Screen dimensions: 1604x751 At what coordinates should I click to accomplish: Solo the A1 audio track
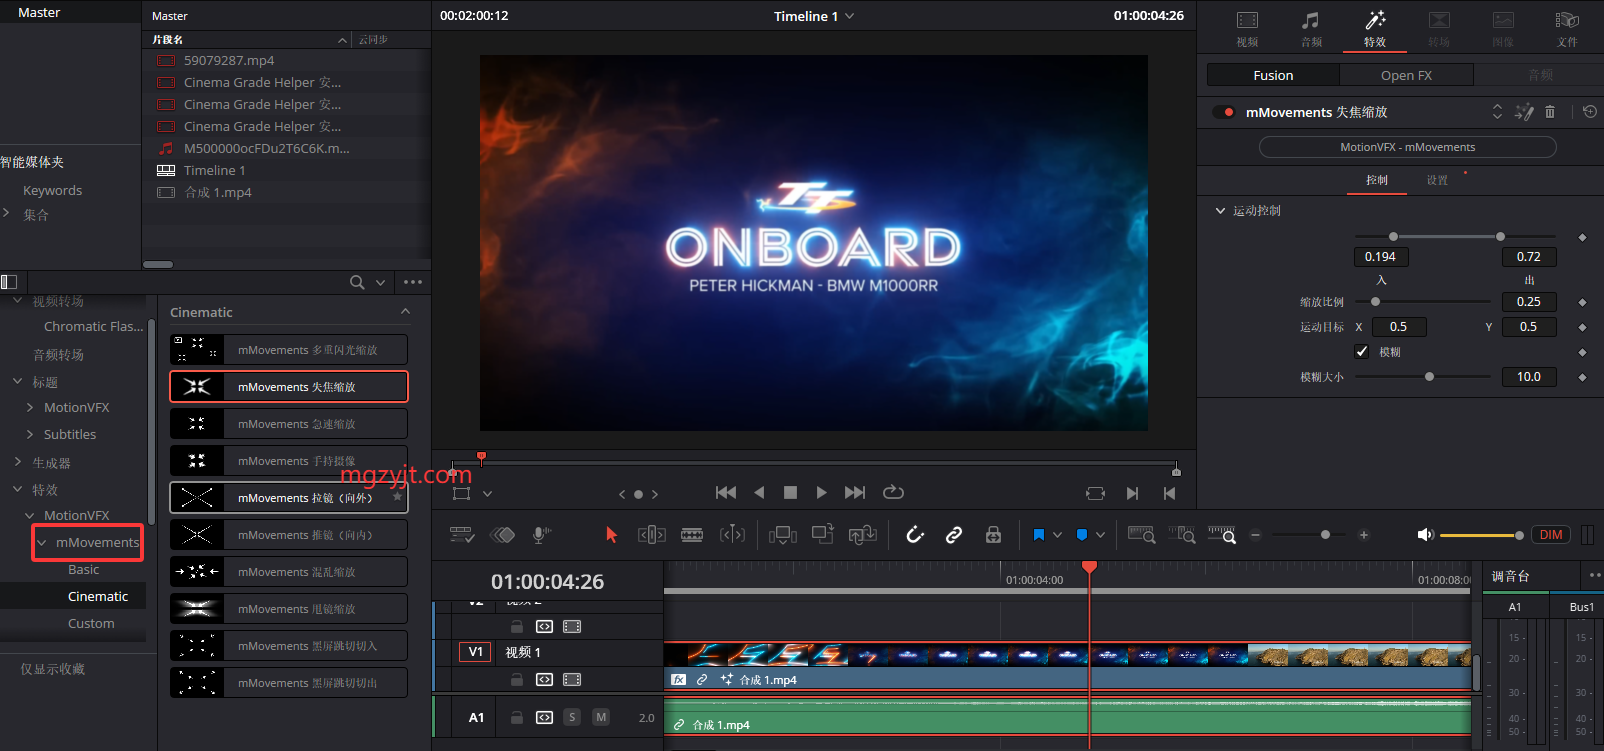[572, 717]
